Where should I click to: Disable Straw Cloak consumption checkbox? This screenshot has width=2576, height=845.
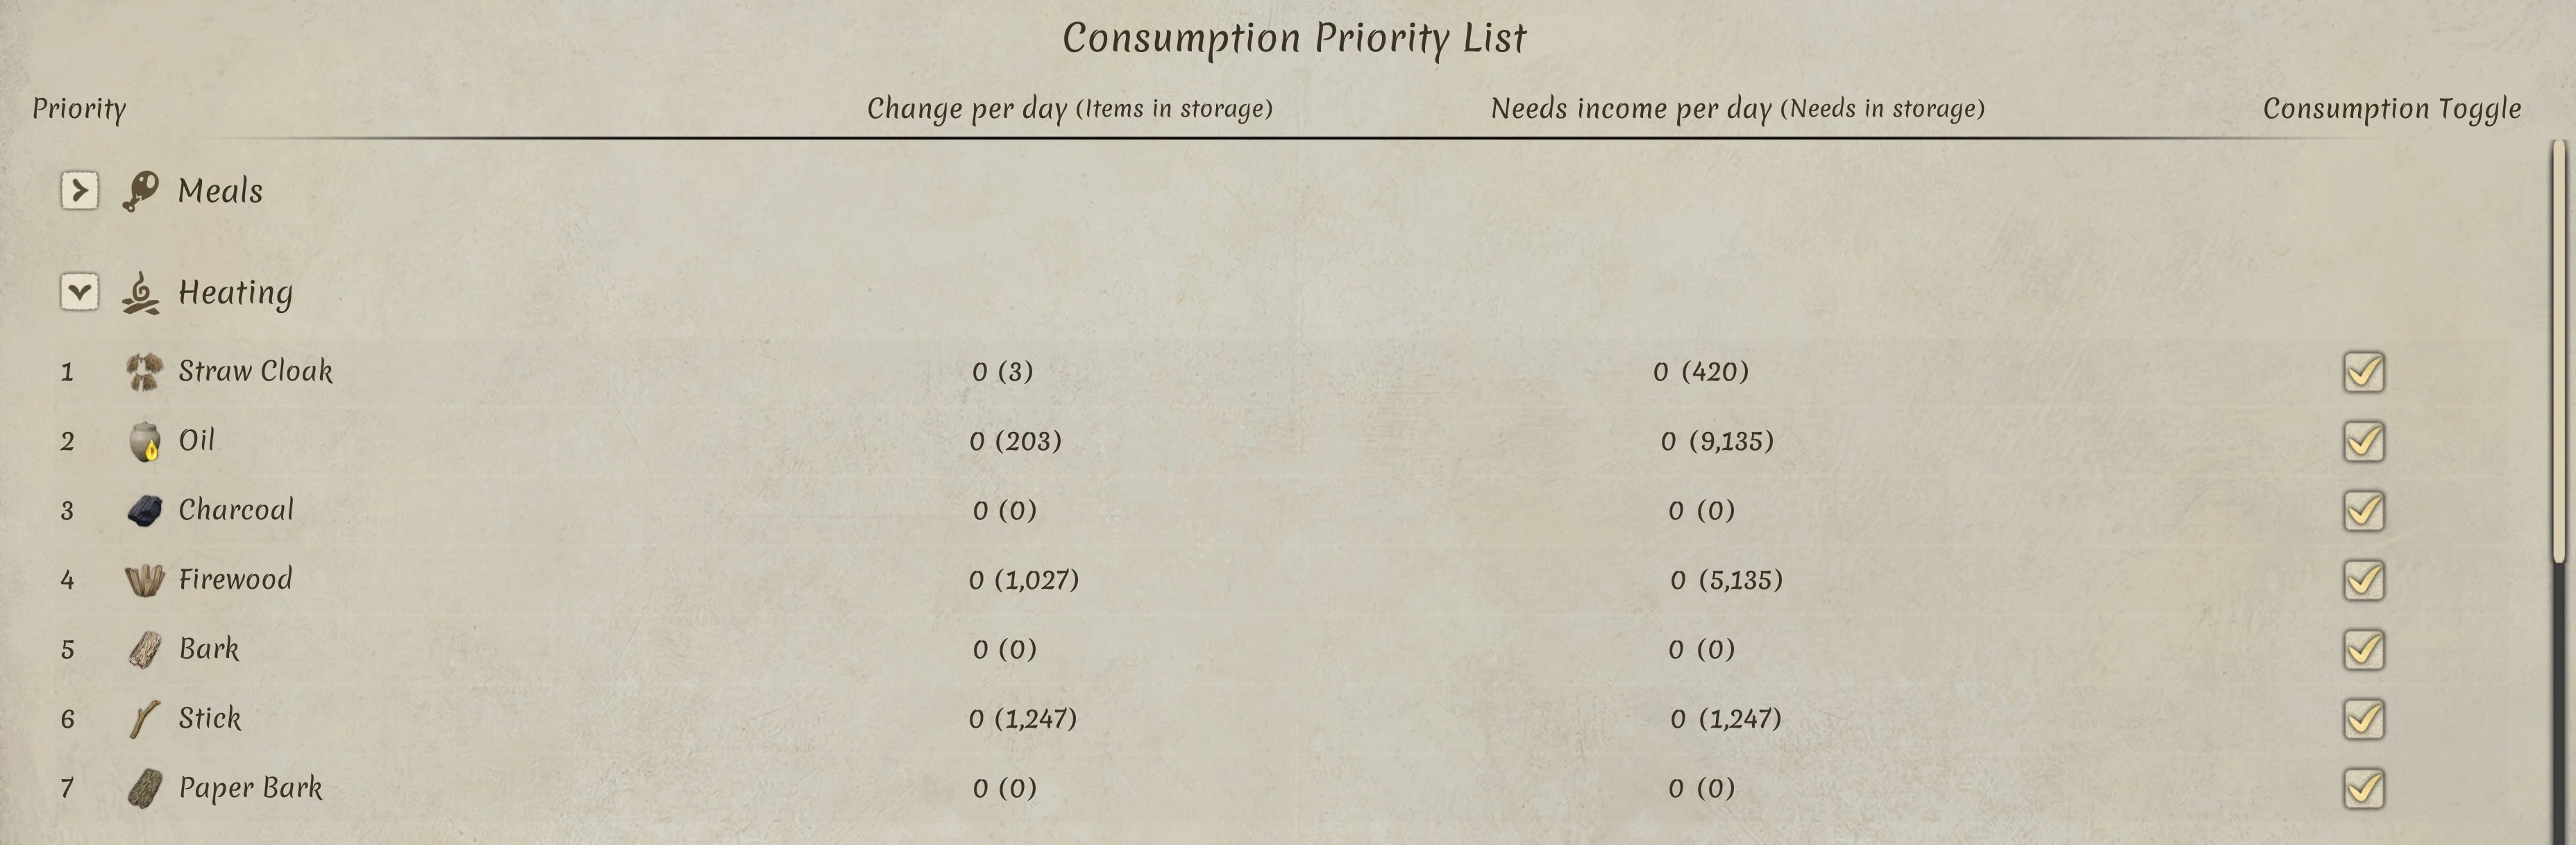coord(2363,372)
